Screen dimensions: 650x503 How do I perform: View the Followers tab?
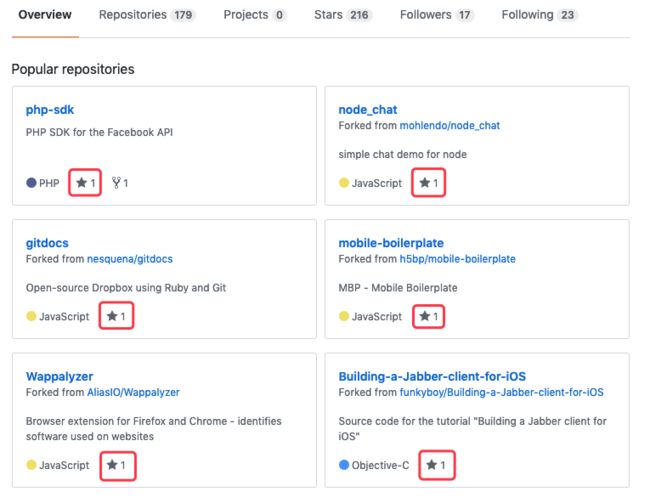pos(437,15)
